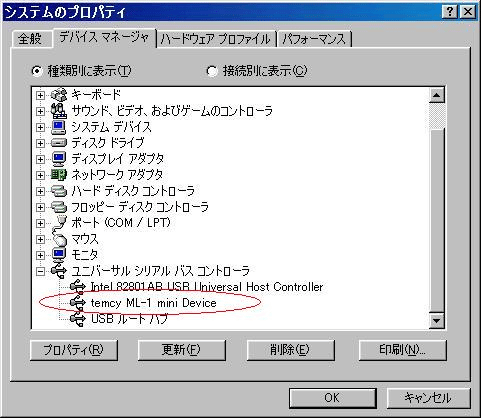This screenshot has height=418, width=481.
Task: Click the 削除(E) button
Action: coord(290,350)
